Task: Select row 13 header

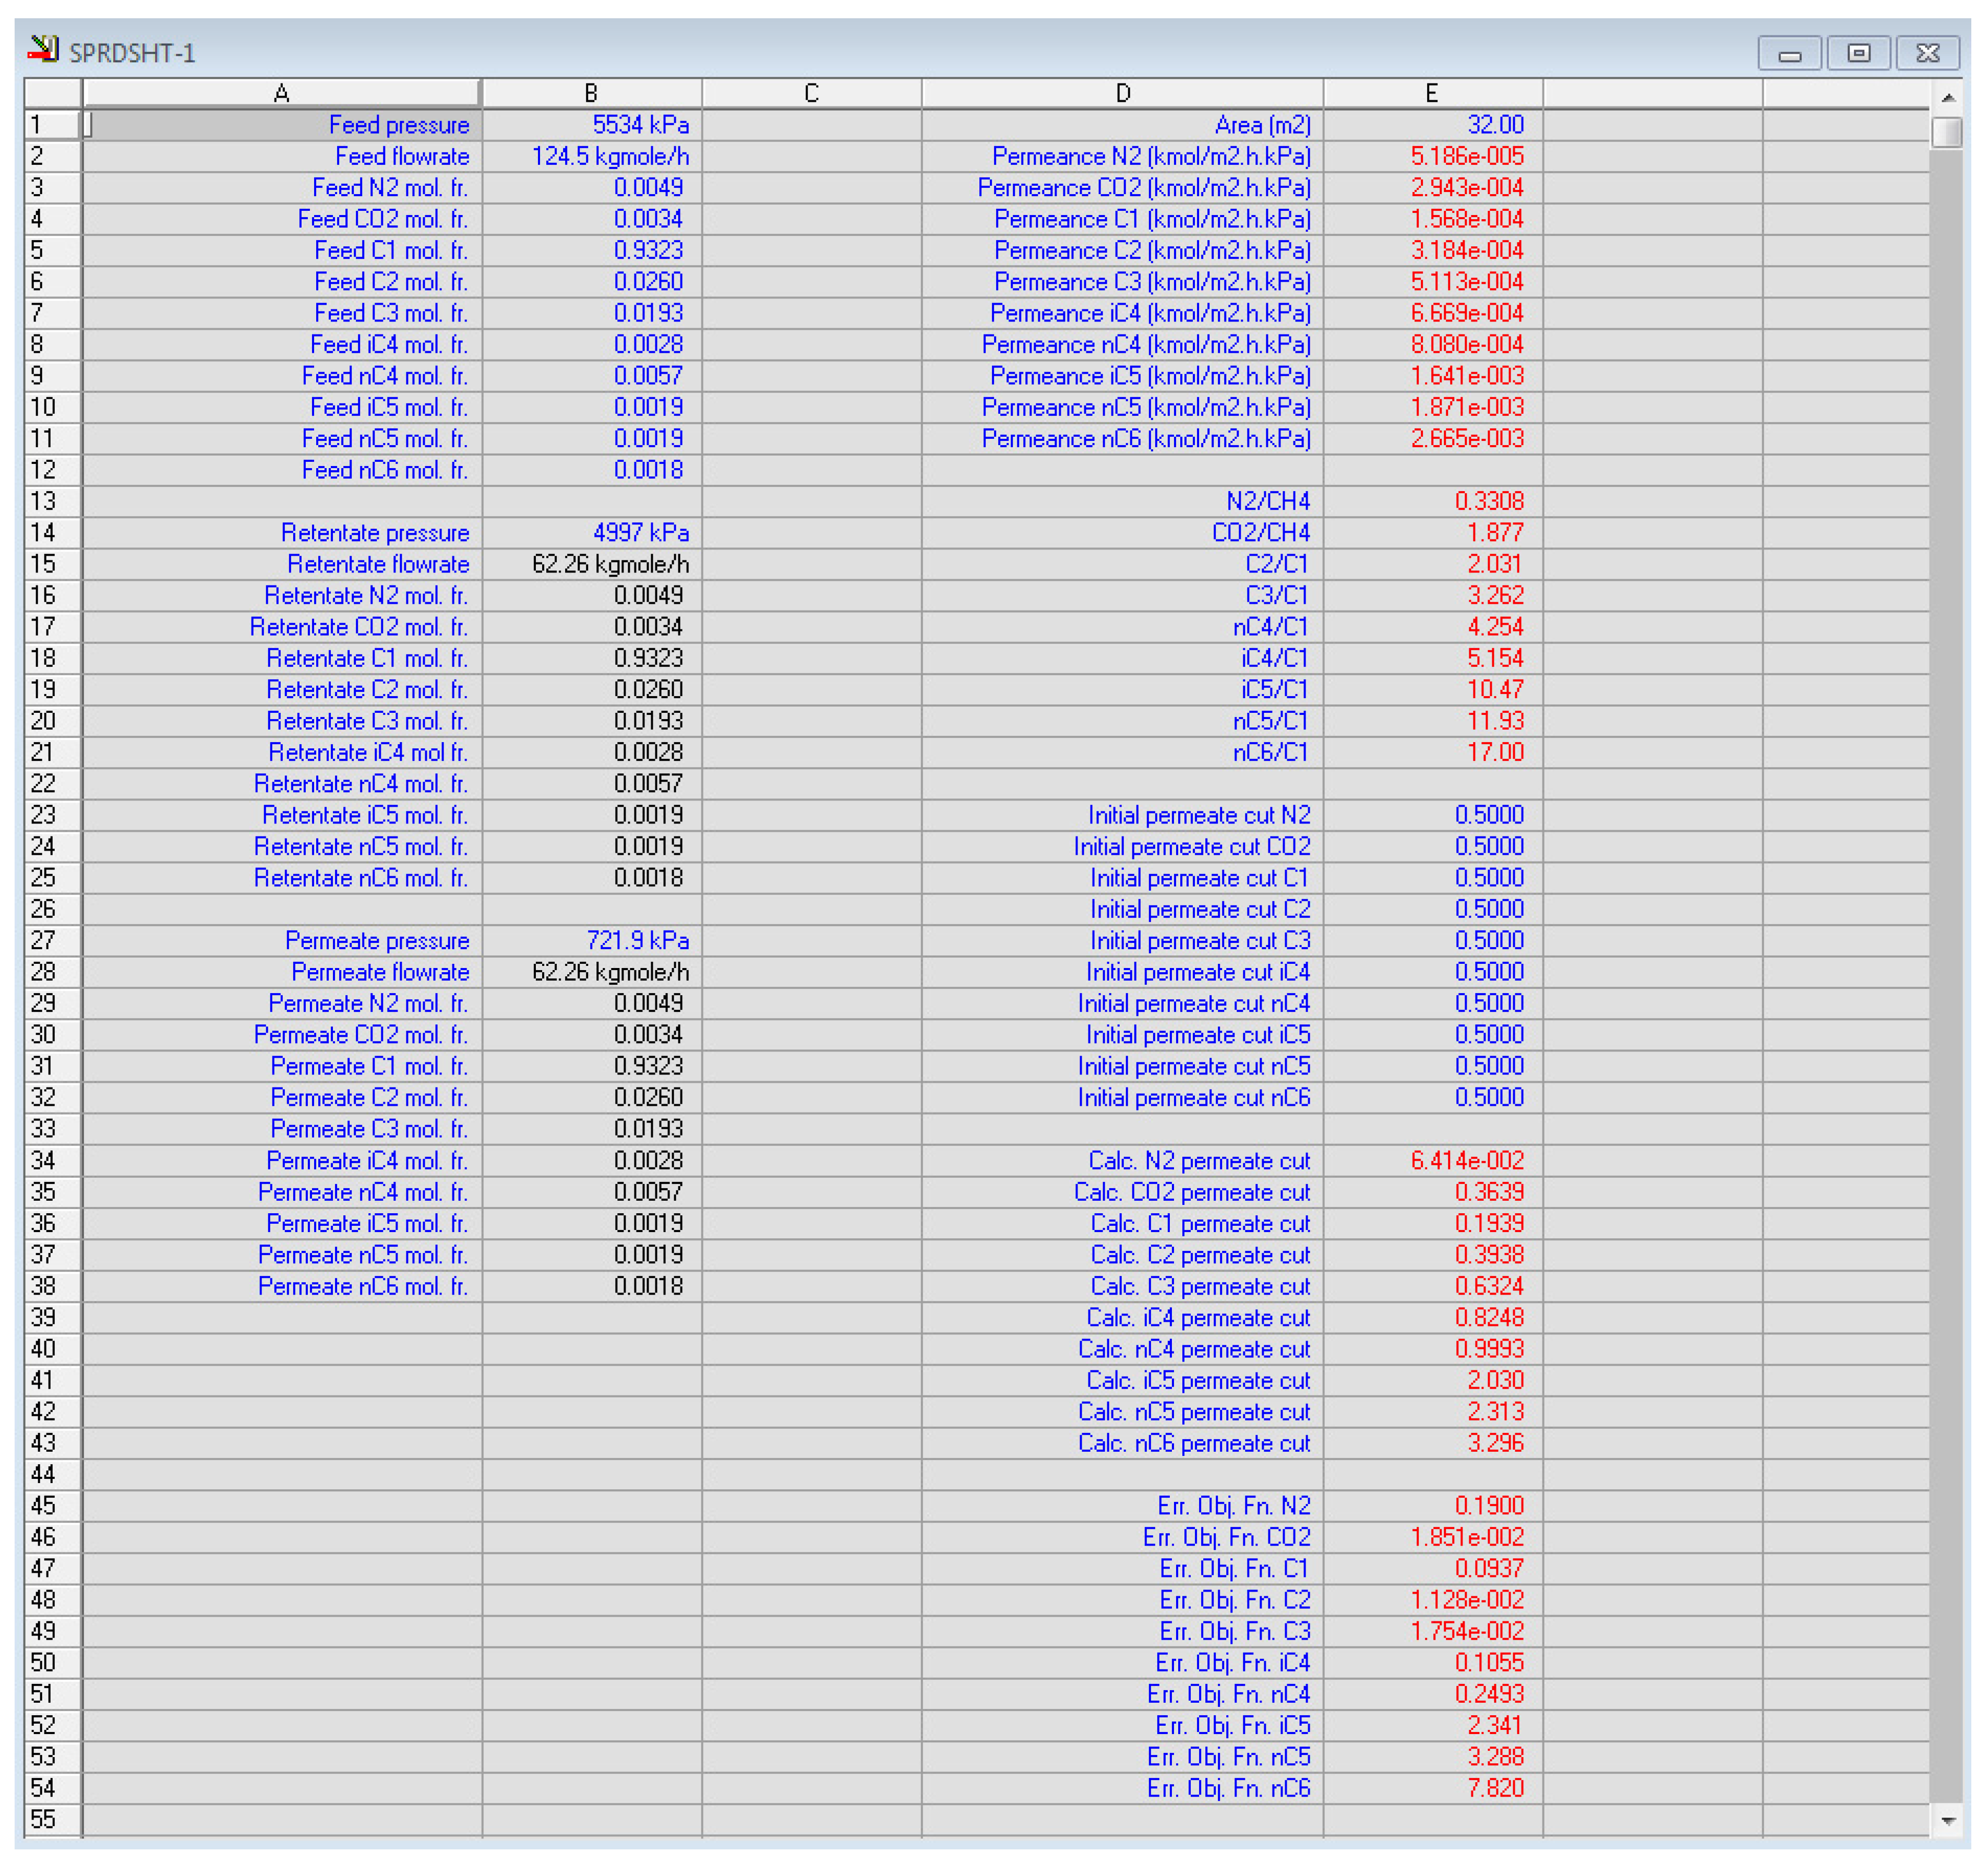Action: [x=52, y=501]
